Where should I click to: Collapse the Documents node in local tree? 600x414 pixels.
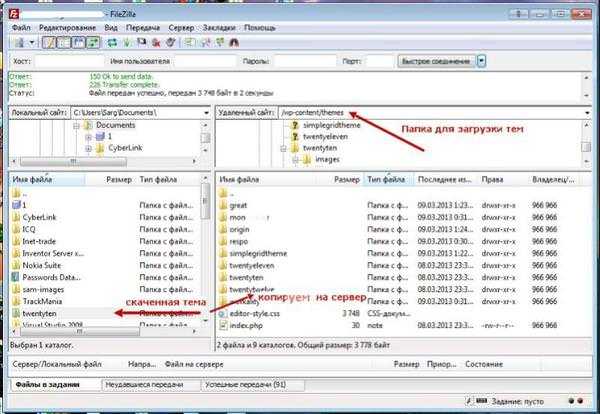pyautogui.click(x=76, y=126)
